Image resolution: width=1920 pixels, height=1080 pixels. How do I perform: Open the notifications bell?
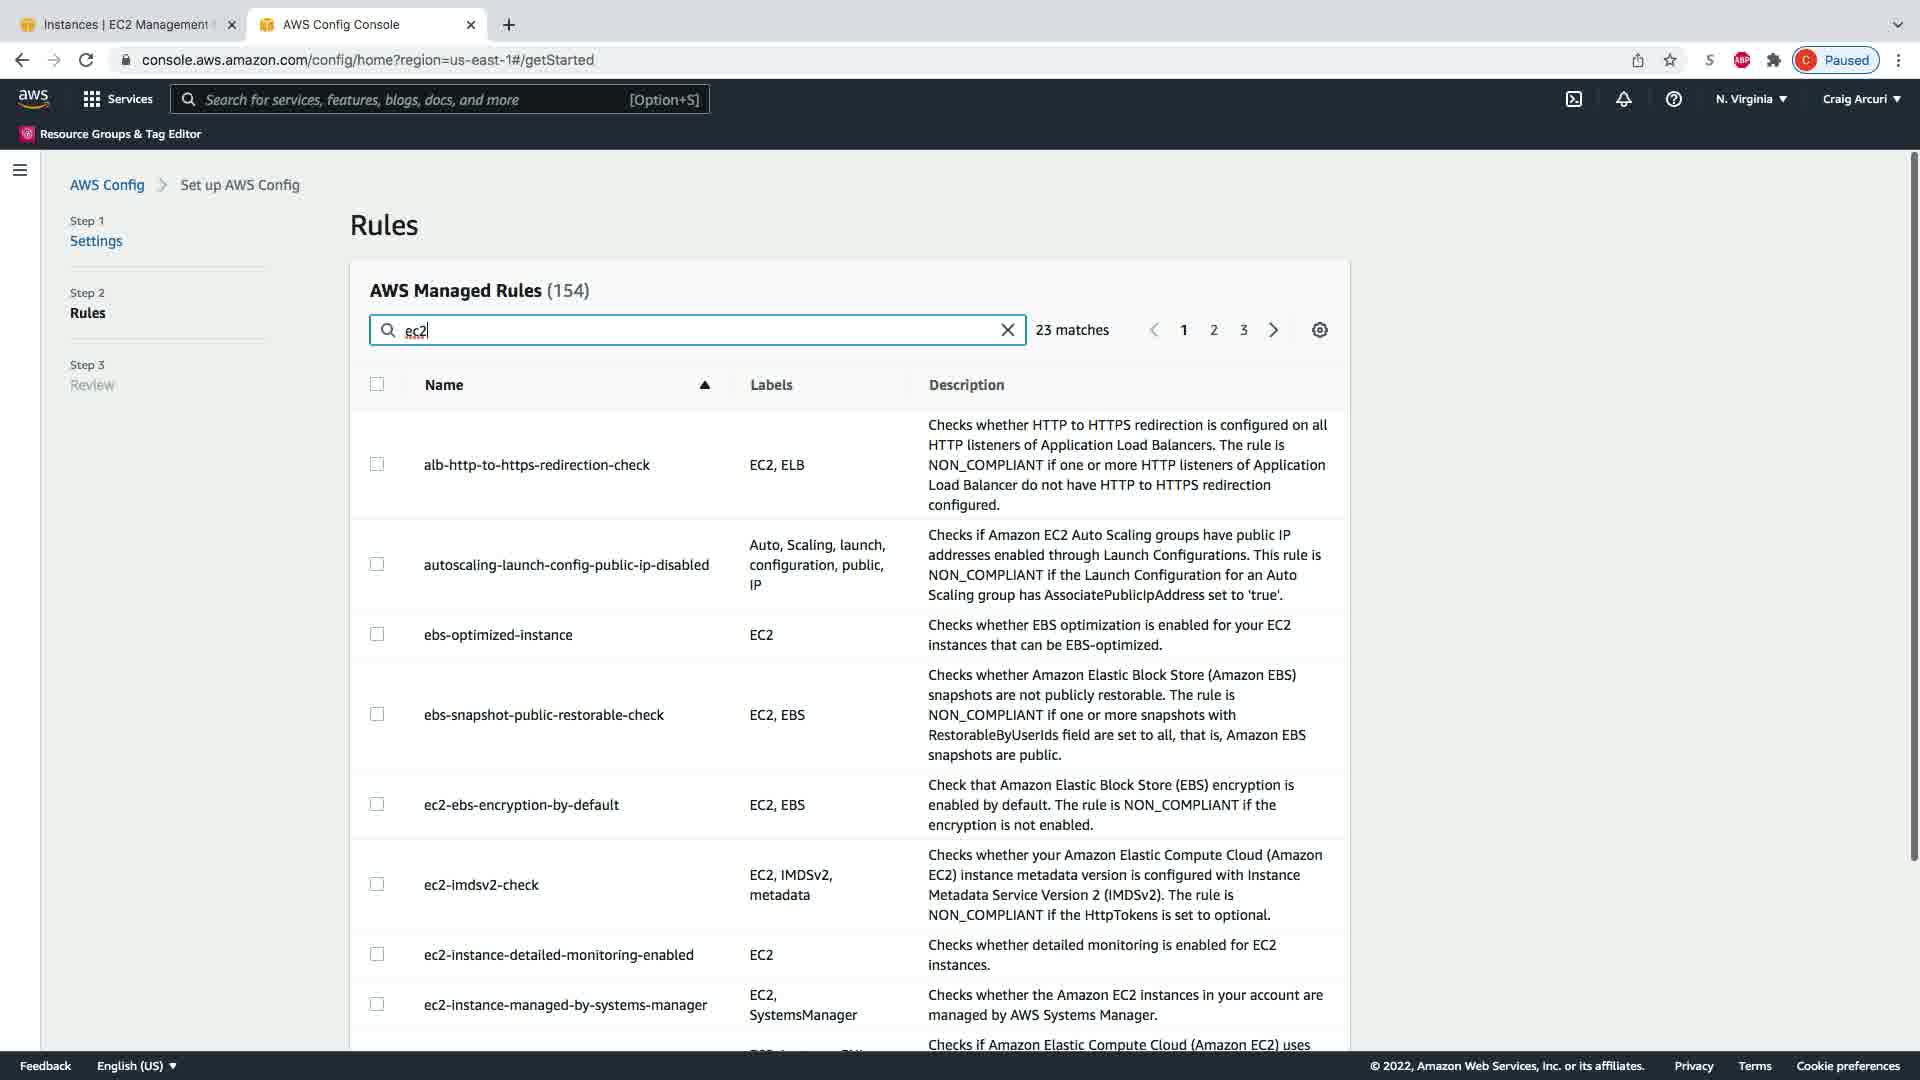point(1623,99)
